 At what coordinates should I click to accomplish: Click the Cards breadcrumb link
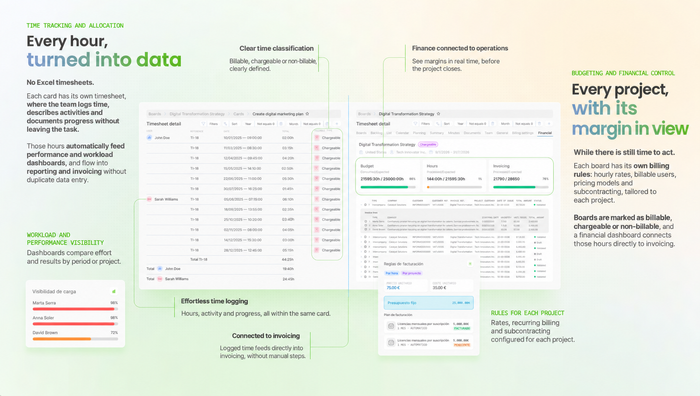pos(238,114)
